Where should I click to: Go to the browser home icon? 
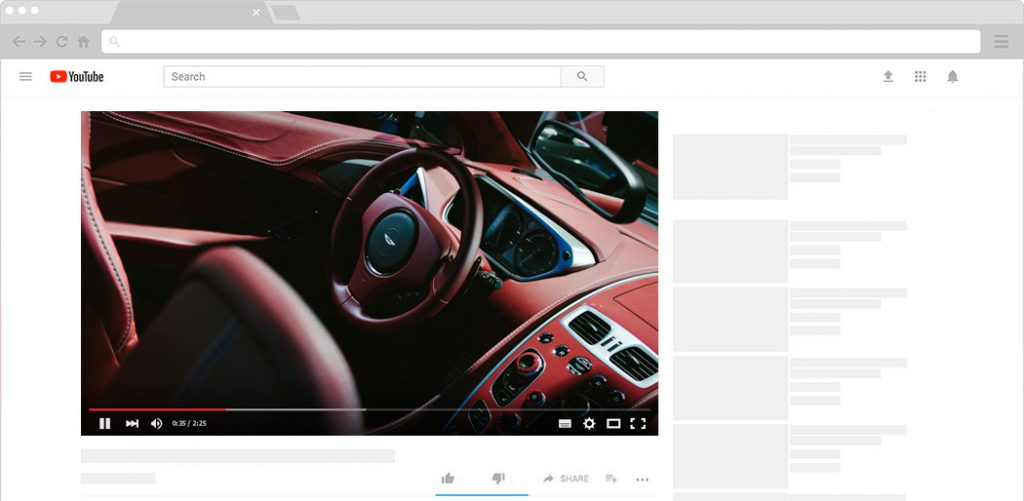(84, 42)
